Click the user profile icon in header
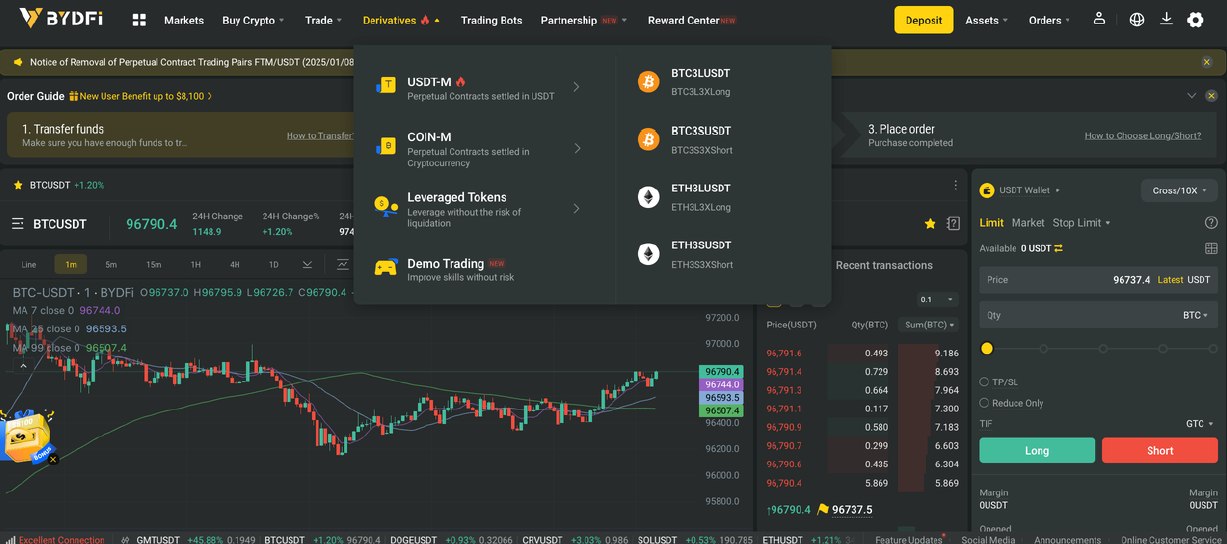This screenshot has width=1227, height=544. (x=1099, y=19)
